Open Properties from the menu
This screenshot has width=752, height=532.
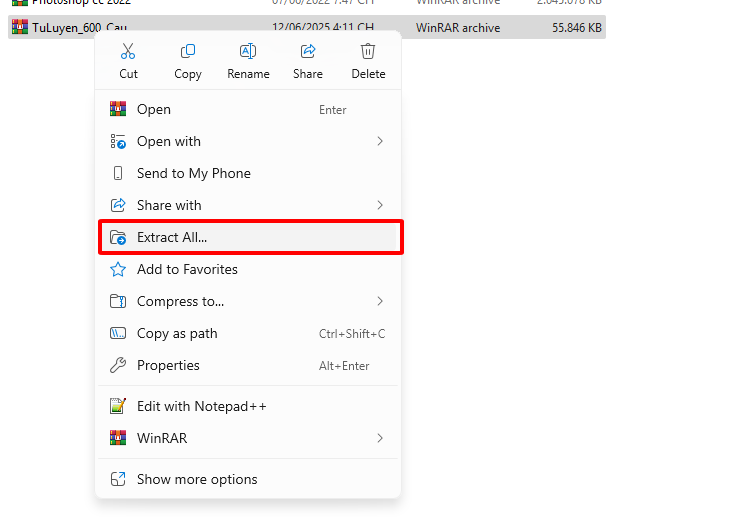click(x=248, y=365)
